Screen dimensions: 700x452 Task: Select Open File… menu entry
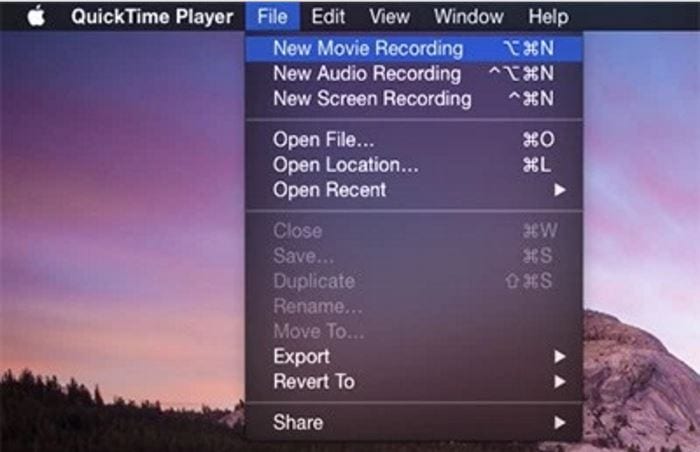coord(414,140)
